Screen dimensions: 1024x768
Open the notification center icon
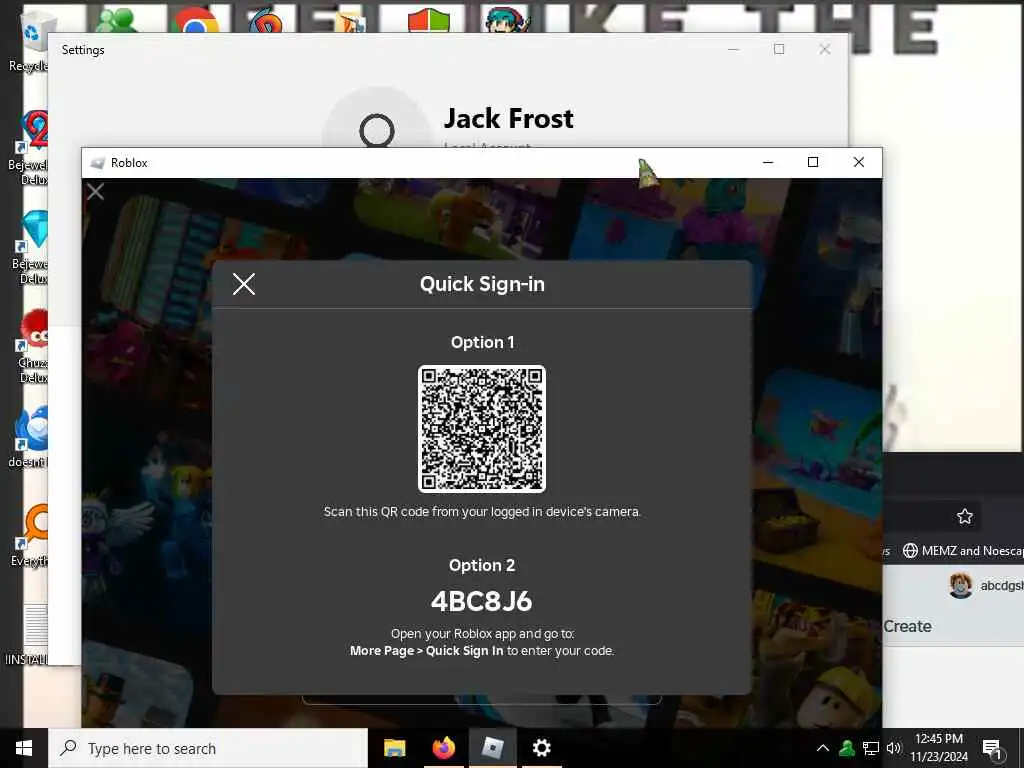(992, 748)
